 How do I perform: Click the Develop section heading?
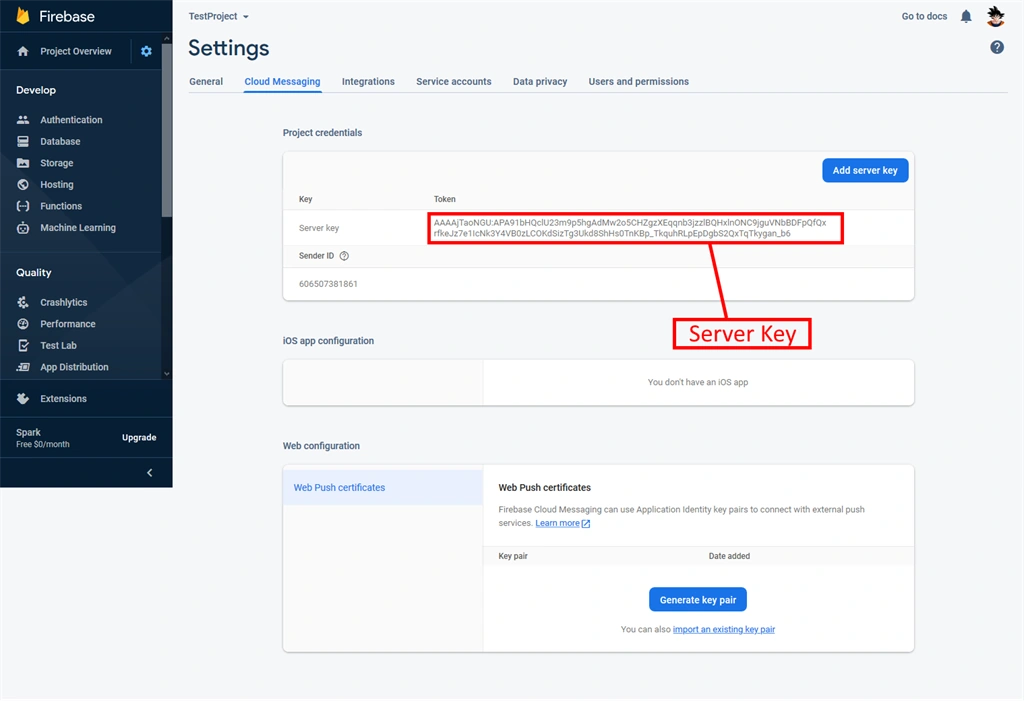click(x=36, y=90)
